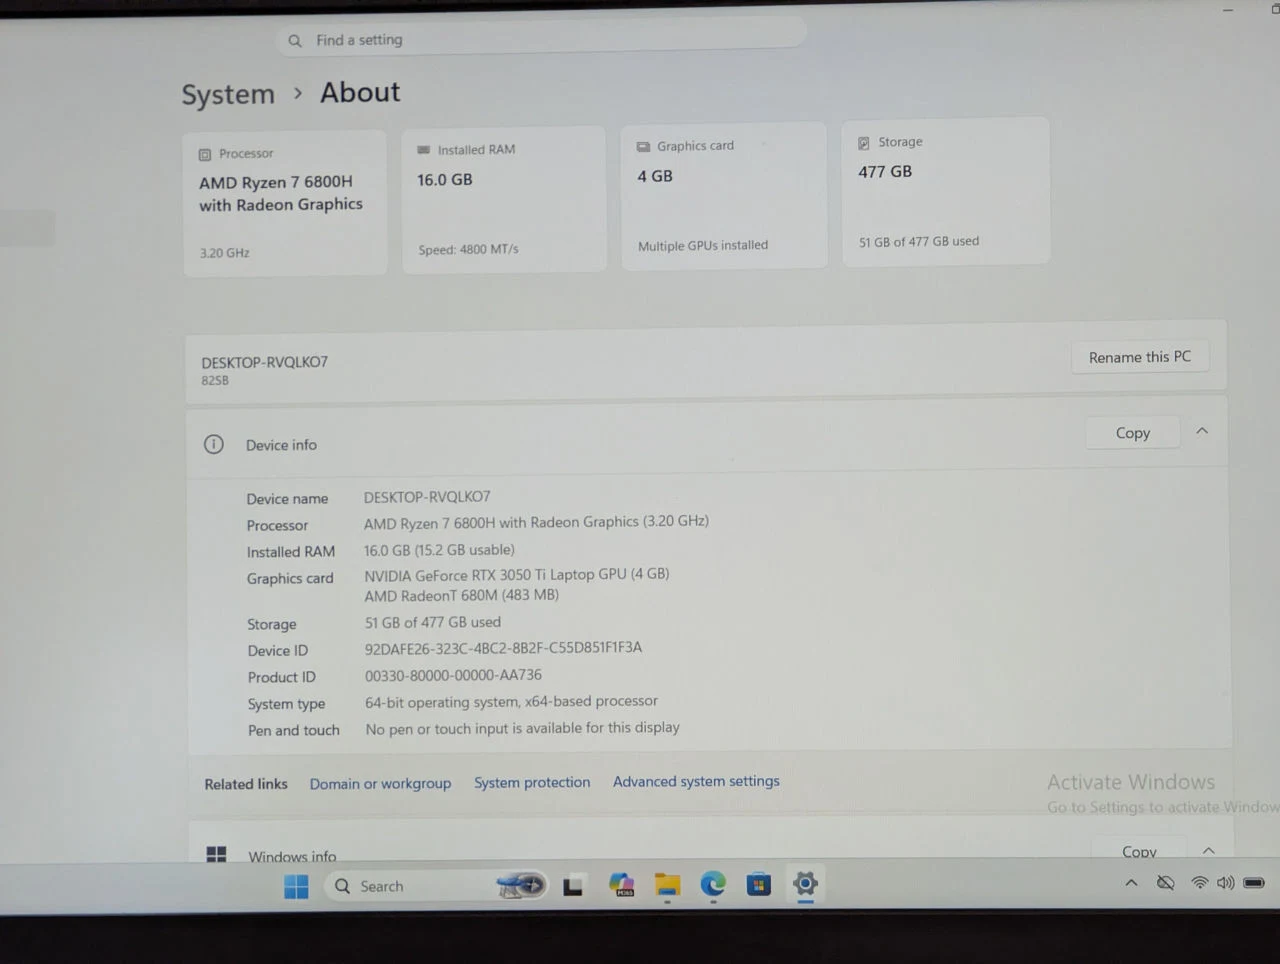The image size is (1280, 964).
Task: Open the Windows Start menu
Action: click(x=296, y=886)
